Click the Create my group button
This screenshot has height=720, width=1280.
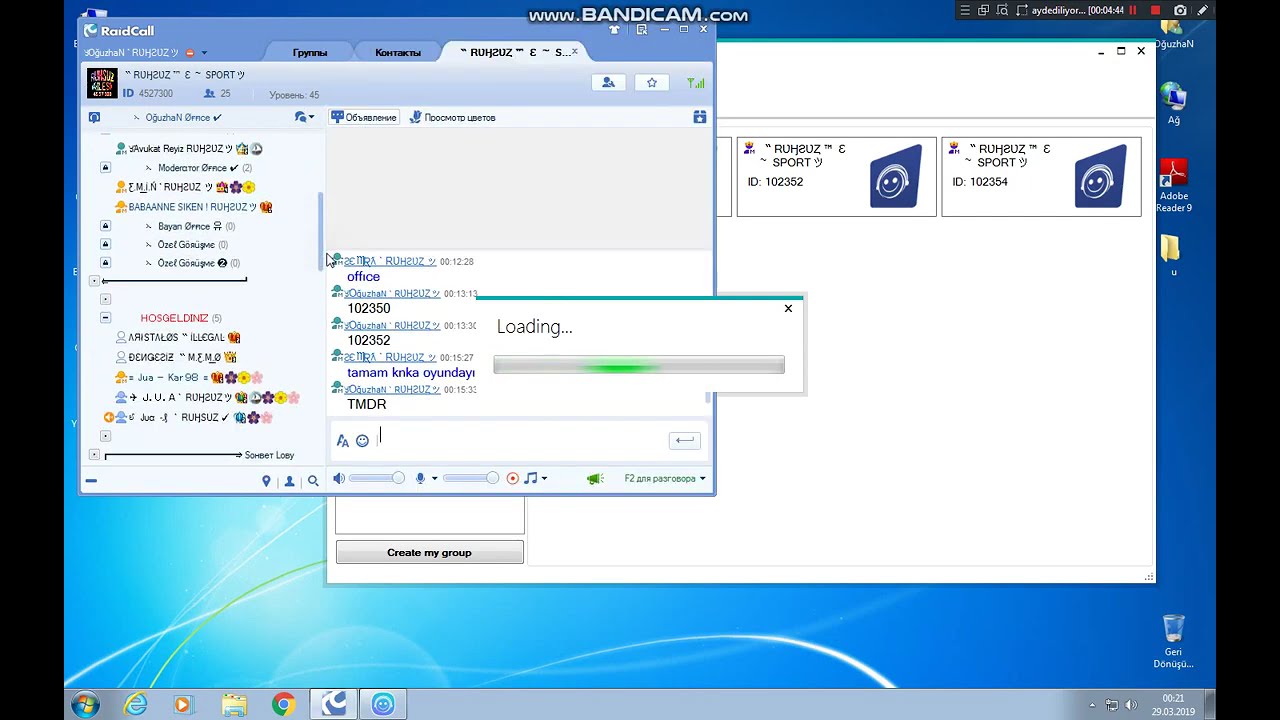429,552
